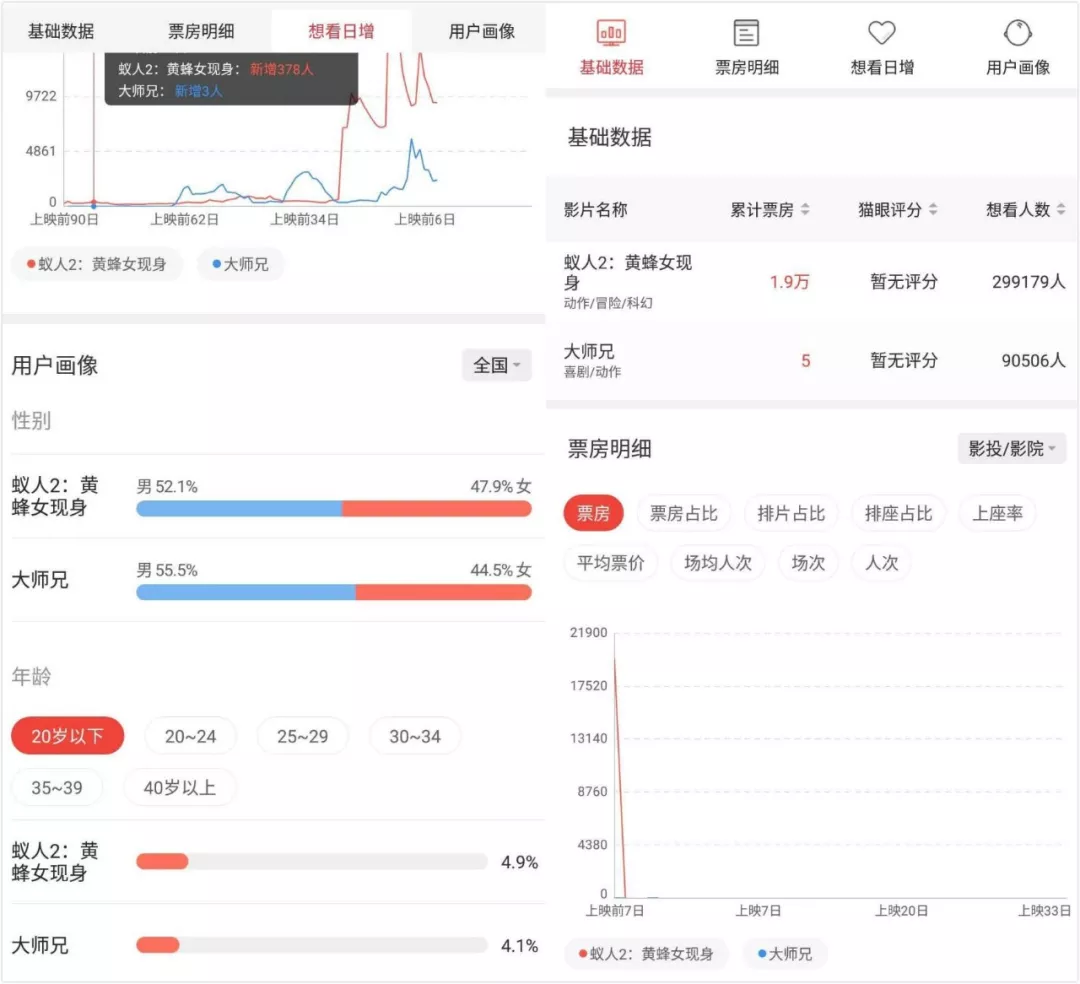Toggle 大师兄 legend in 想看日增 chart
The image size is (1080, 984).
pos(240,264)
